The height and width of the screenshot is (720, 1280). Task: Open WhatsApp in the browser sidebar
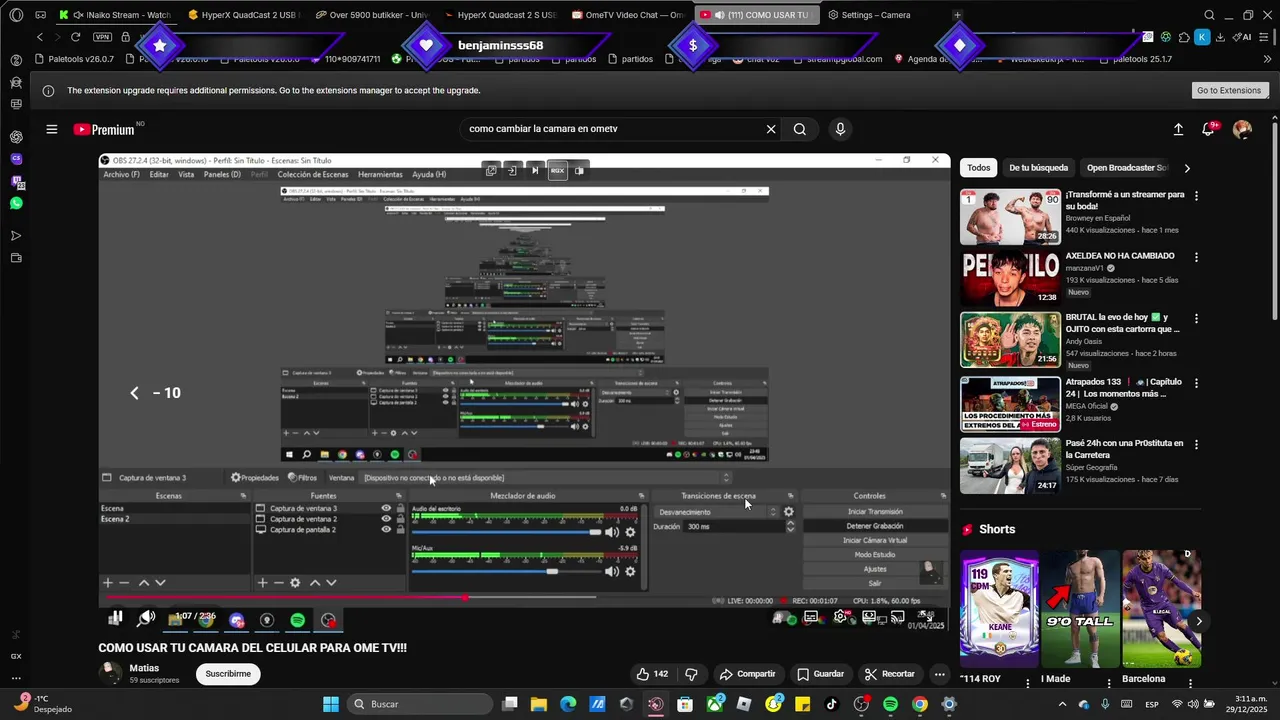(x=16, y=203)
